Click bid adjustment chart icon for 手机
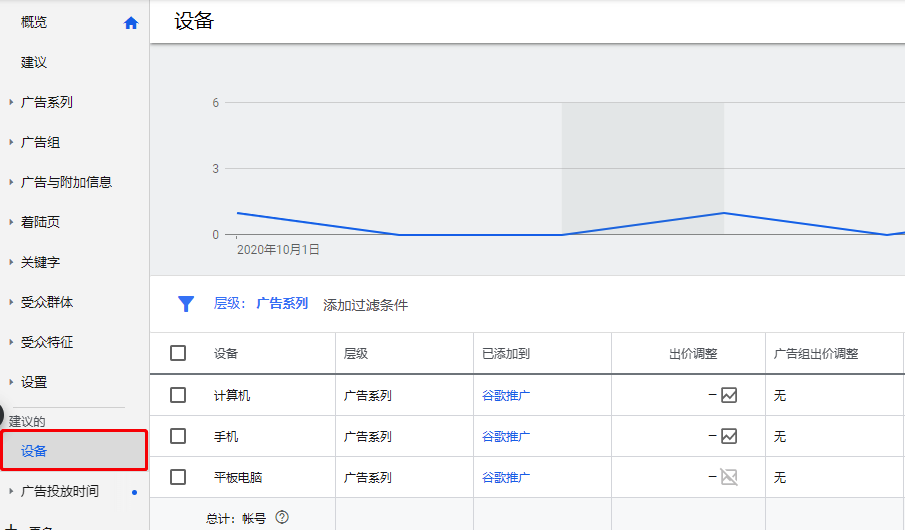 pos(729,436)
